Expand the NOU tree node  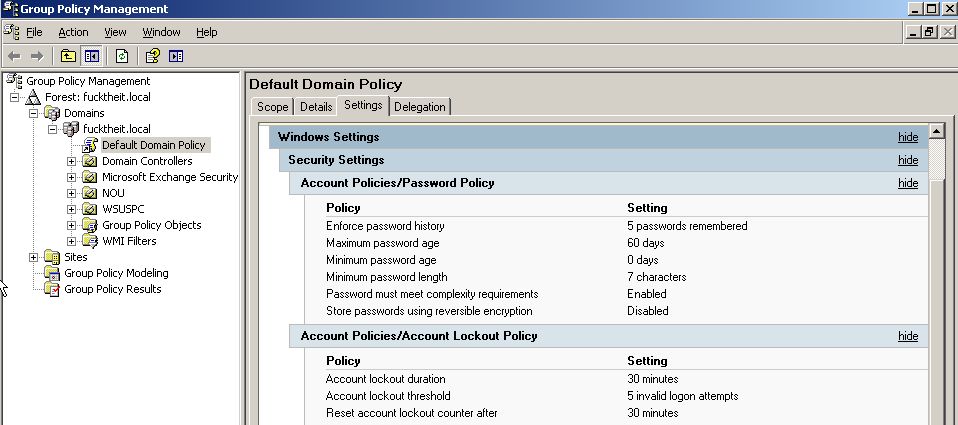[x=71, y=193]
